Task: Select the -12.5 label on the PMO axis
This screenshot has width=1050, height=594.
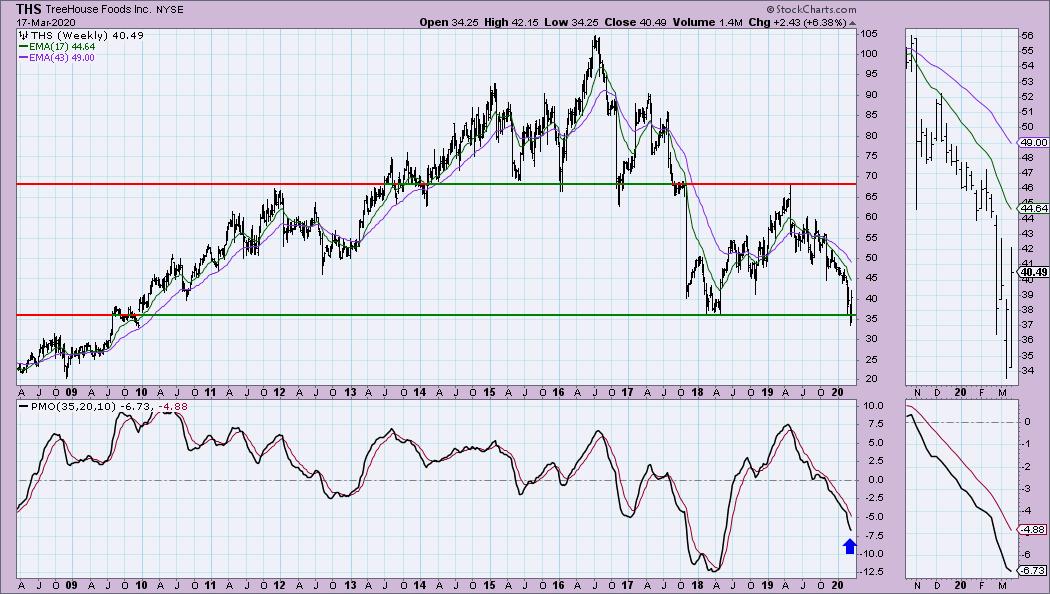Action: (x=871, y=572)
